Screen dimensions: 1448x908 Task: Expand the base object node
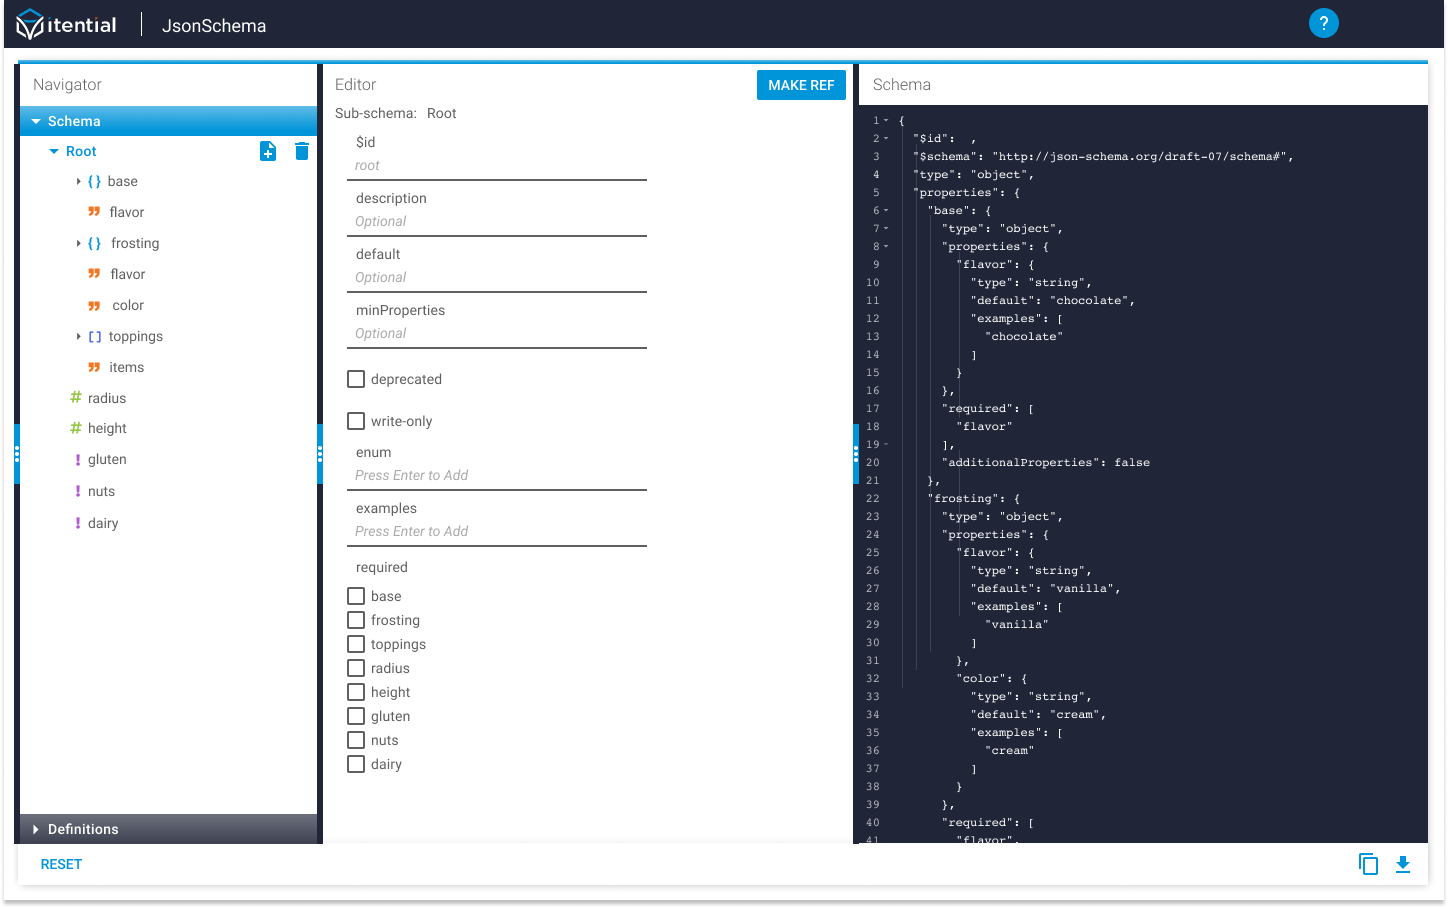coord(79,181)
